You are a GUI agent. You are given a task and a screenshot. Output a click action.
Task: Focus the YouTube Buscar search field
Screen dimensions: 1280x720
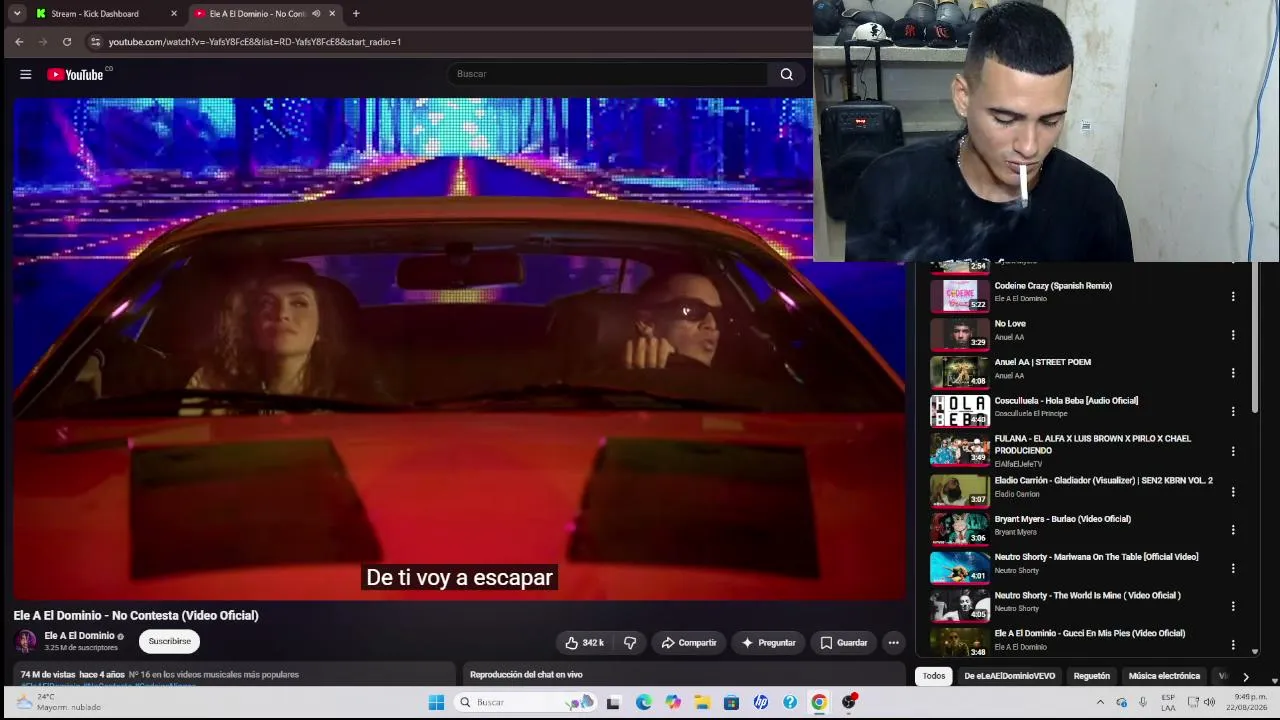point(607,74)
